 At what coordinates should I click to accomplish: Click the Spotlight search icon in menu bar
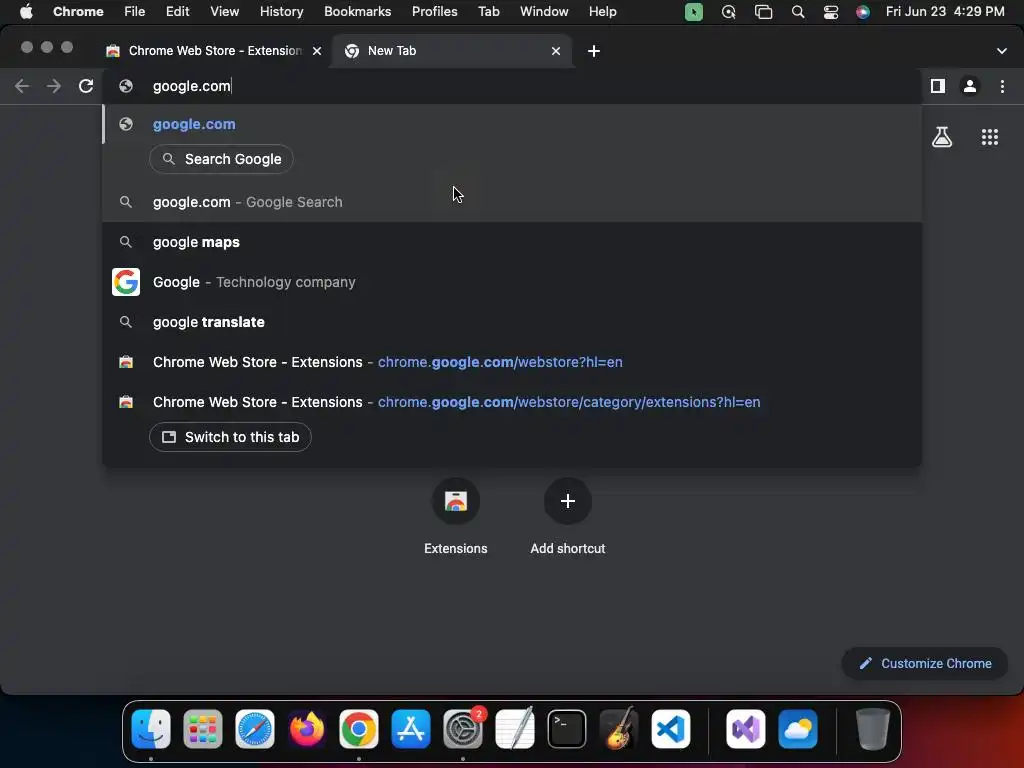(797, 12)
